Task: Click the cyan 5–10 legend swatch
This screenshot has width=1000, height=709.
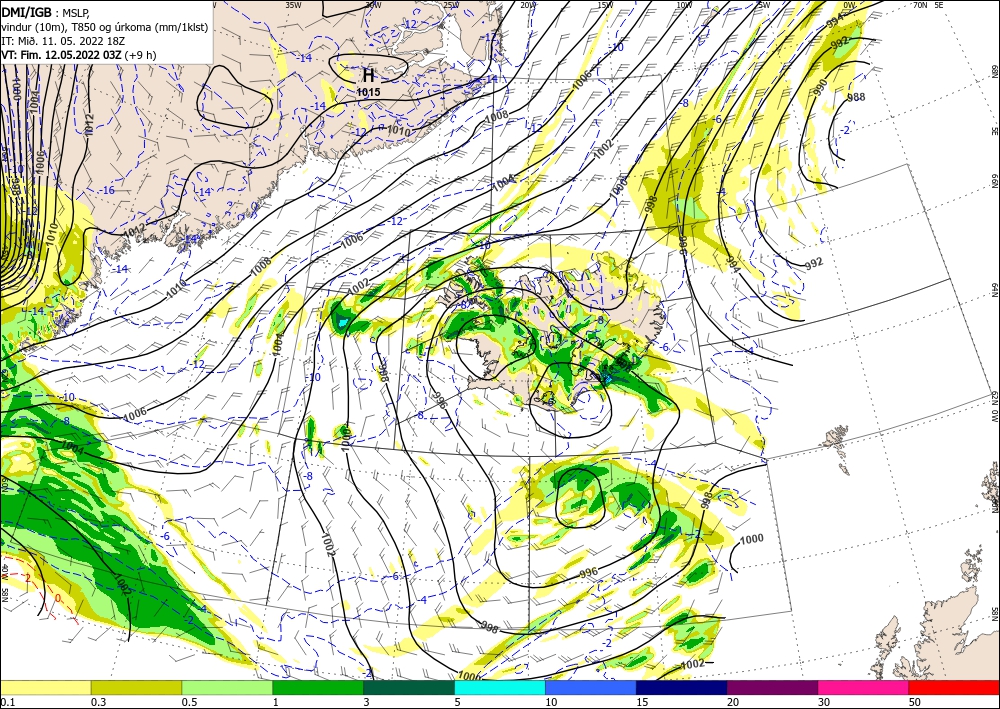Action: point(500,687)
